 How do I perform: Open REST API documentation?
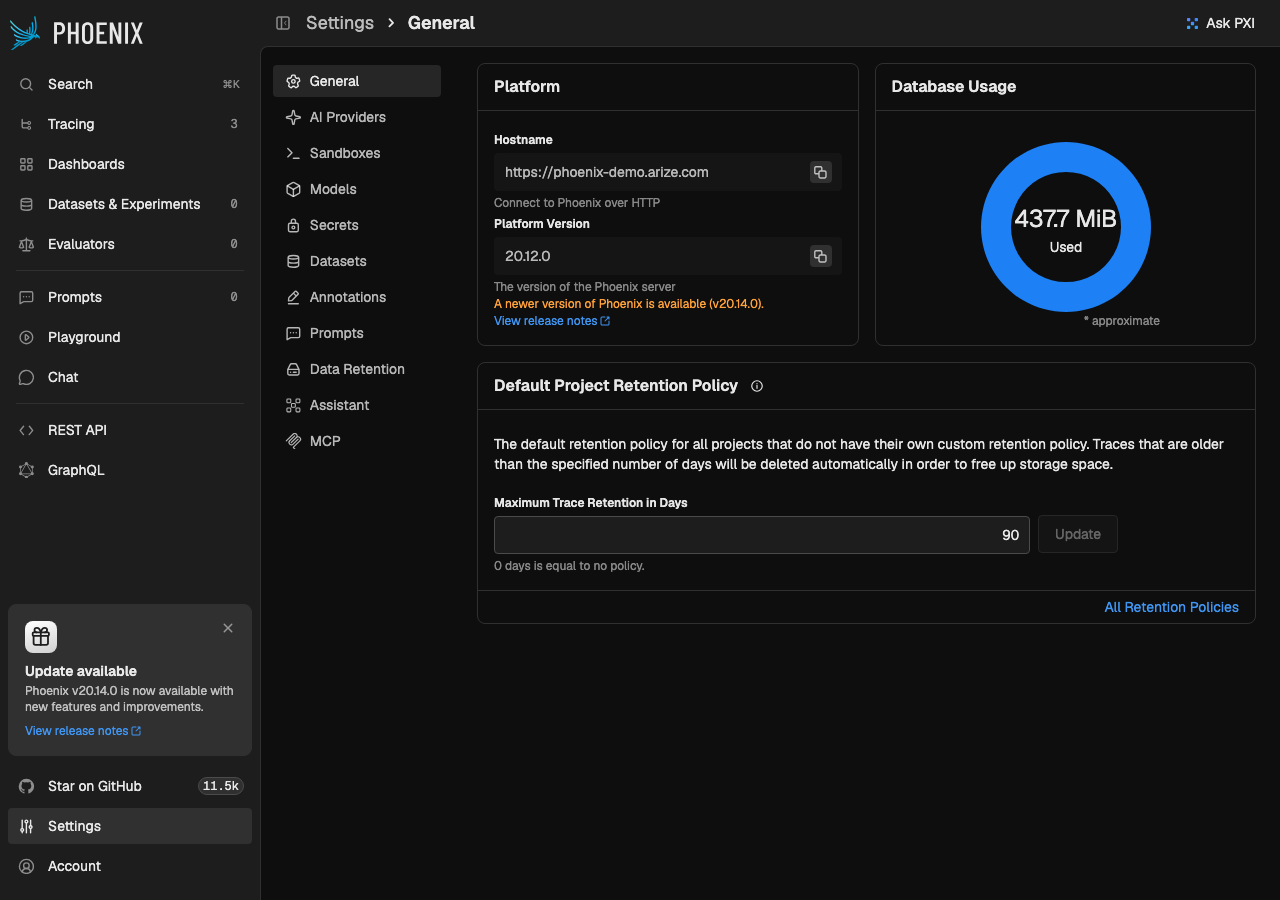(x=130, y=430)
